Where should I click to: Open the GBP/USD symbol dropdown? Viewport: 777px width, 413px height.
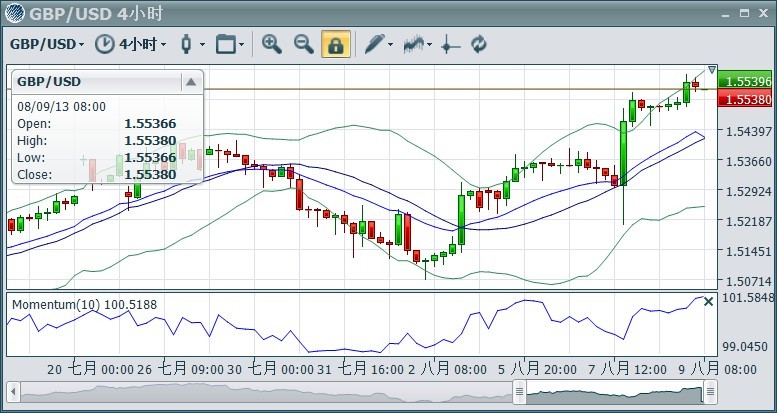pyautogui.click(x=47, y=44)
